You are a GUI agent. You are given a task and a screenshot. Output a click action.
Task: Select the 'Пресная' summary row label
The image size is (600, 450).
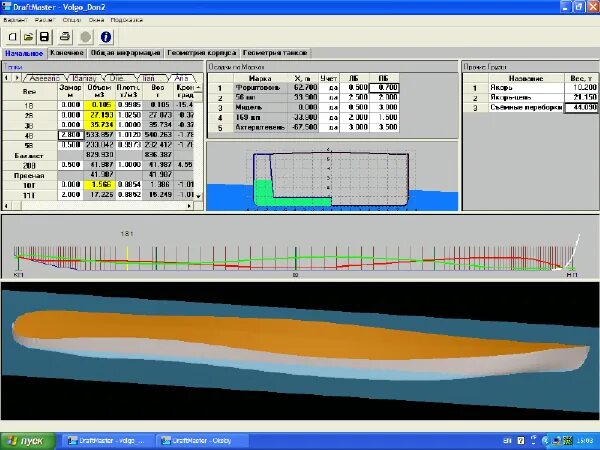pyautogui.click(x=29, y=176)
